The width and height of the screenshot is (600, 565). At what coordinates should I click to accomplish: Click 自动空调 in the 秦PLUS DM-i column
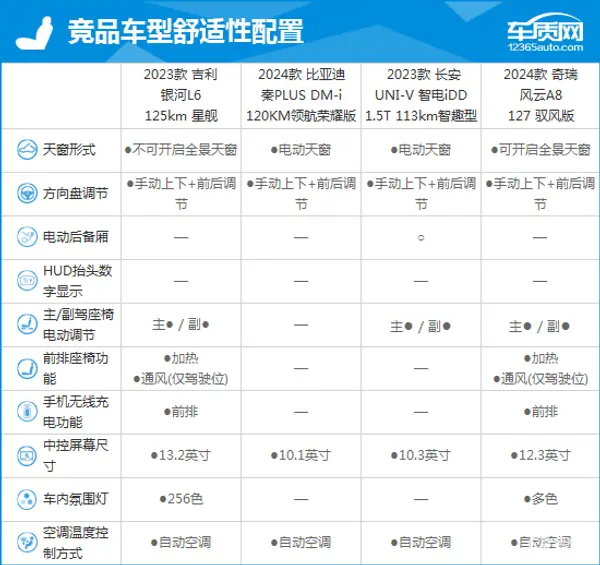pyautogui.click(x=301, y=542)
